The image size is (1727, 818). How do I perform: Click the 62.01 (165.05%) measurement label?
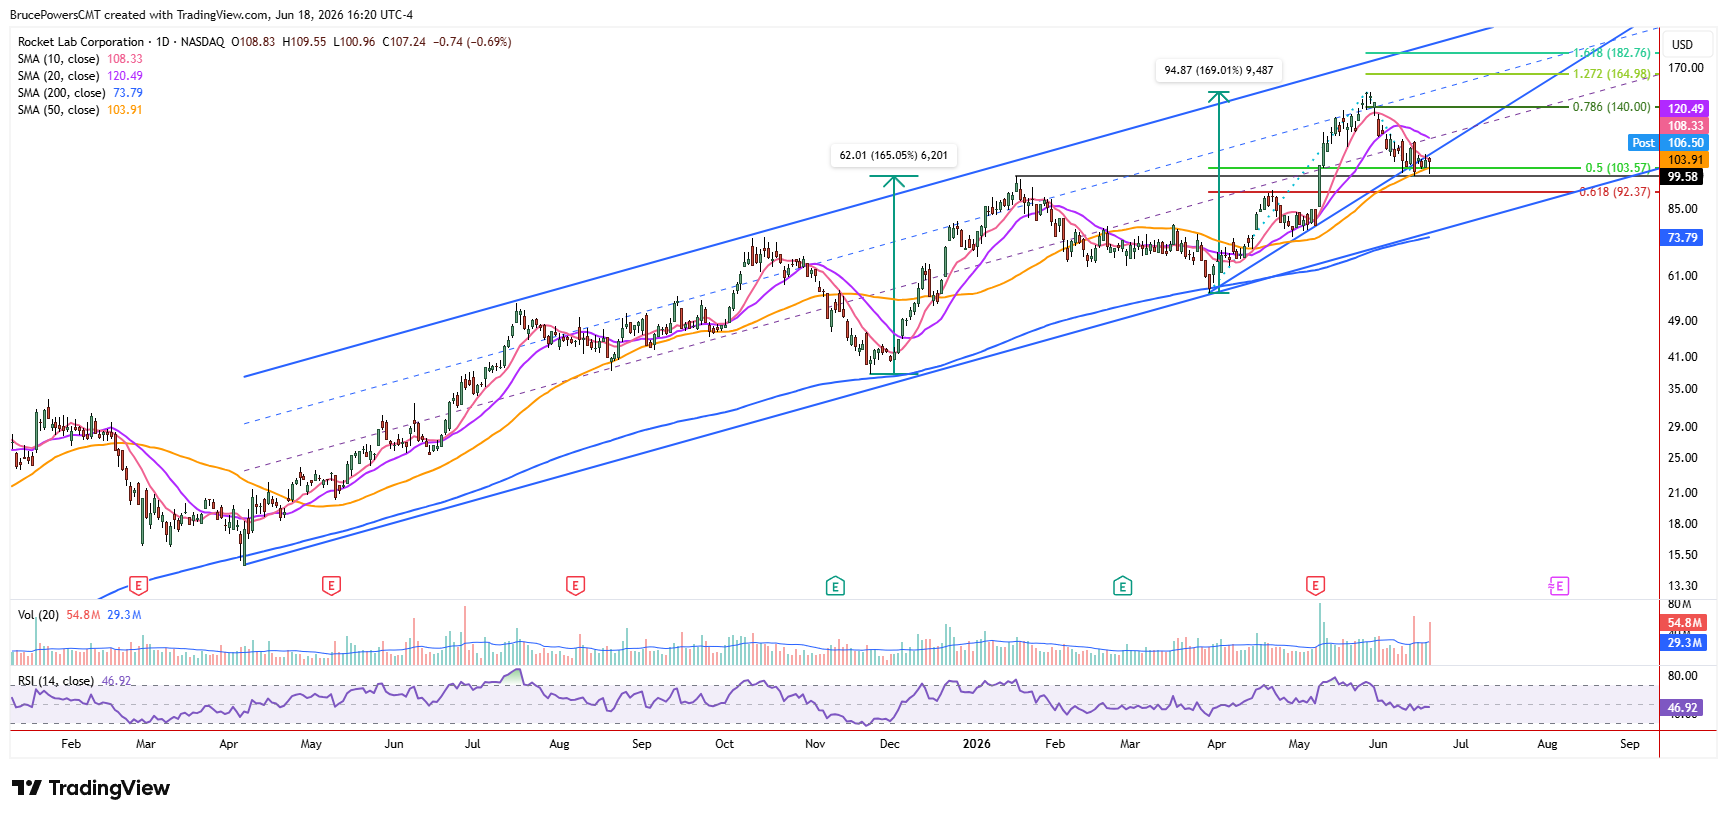click(x=894, y=155)
